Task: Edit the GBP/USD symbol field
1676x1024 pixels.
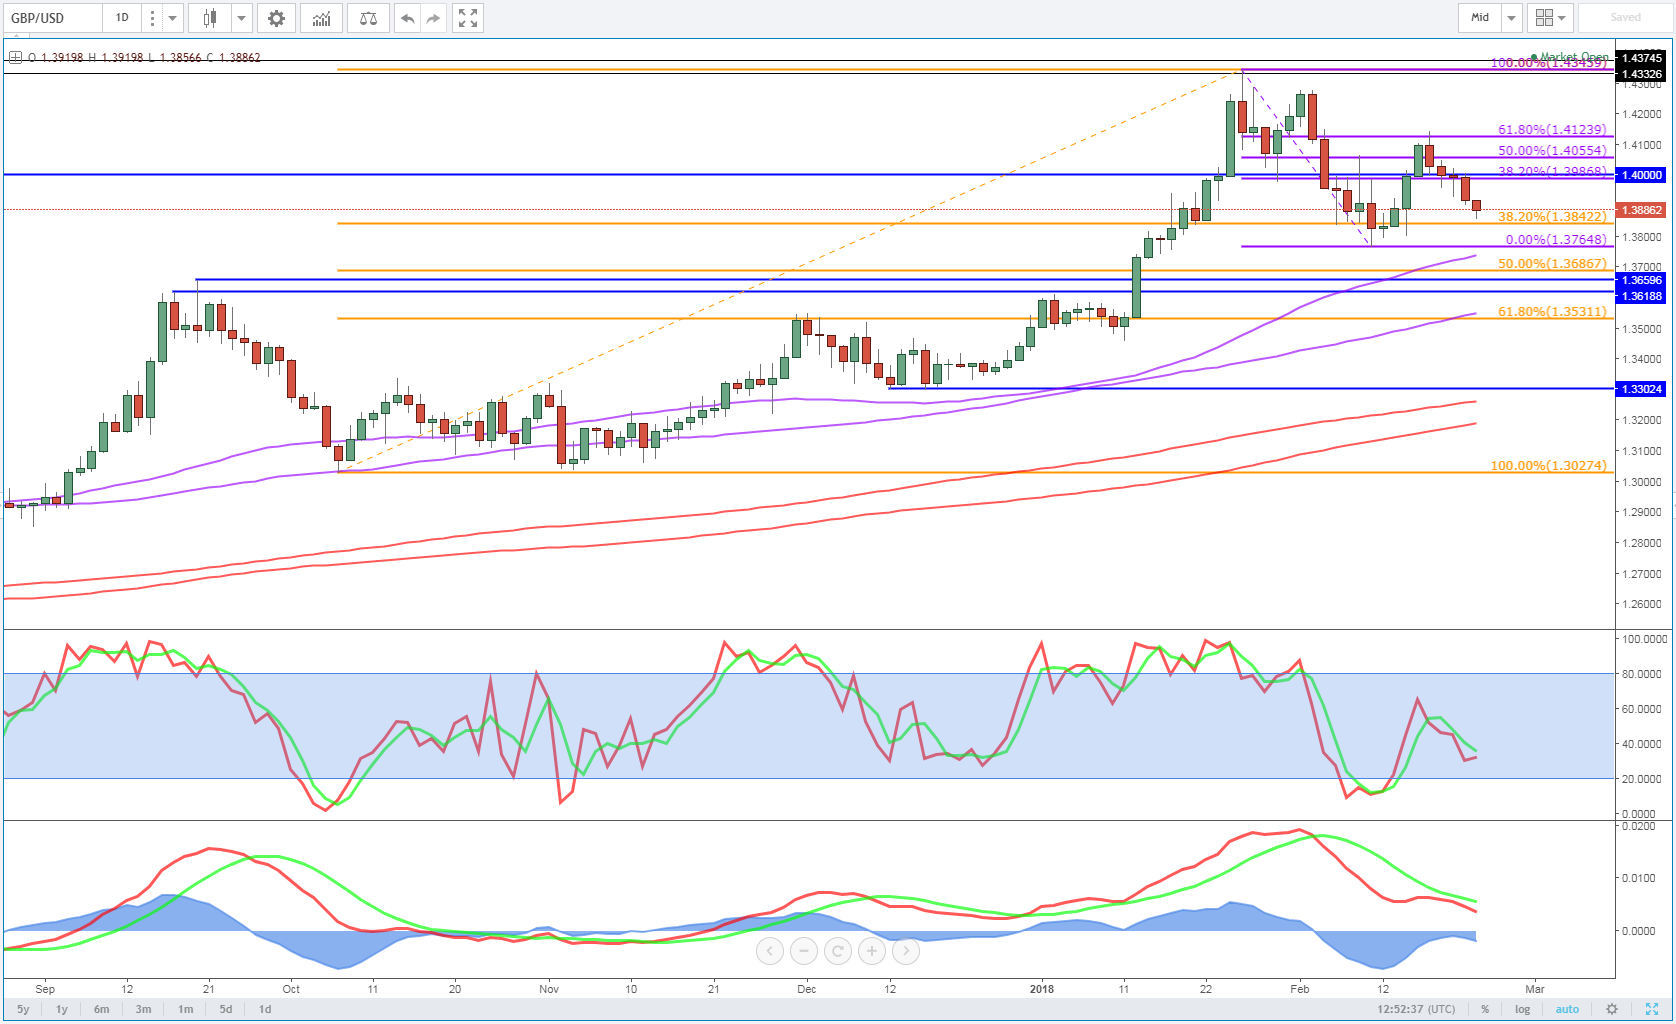Action: coord(52,18)
